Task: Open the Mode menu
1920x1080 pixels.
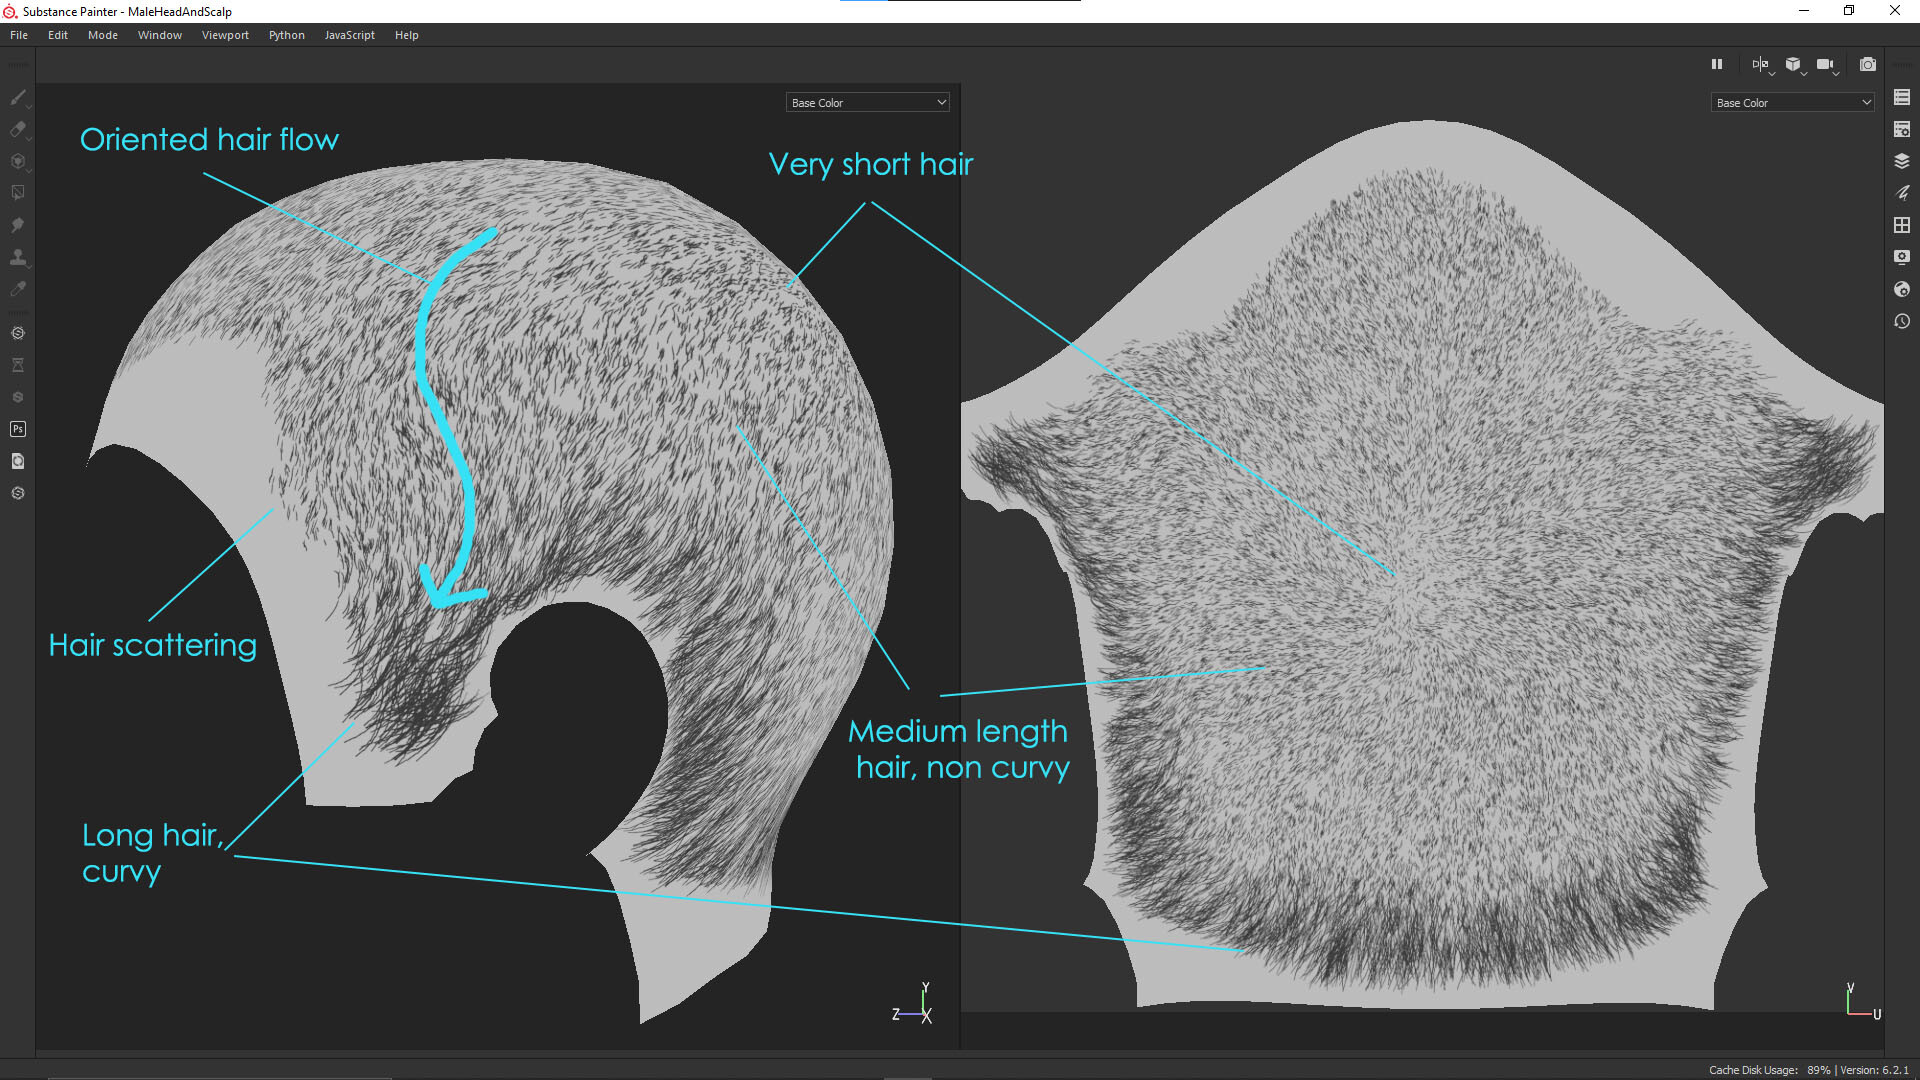Action: click(103, 35)
